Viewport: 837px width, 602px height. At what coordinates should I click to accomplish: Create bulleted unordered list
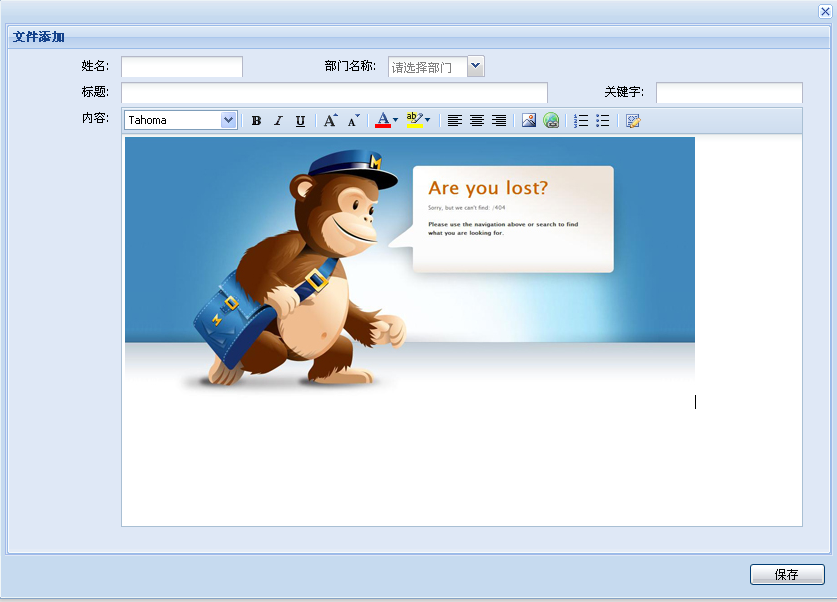point(603,121)
